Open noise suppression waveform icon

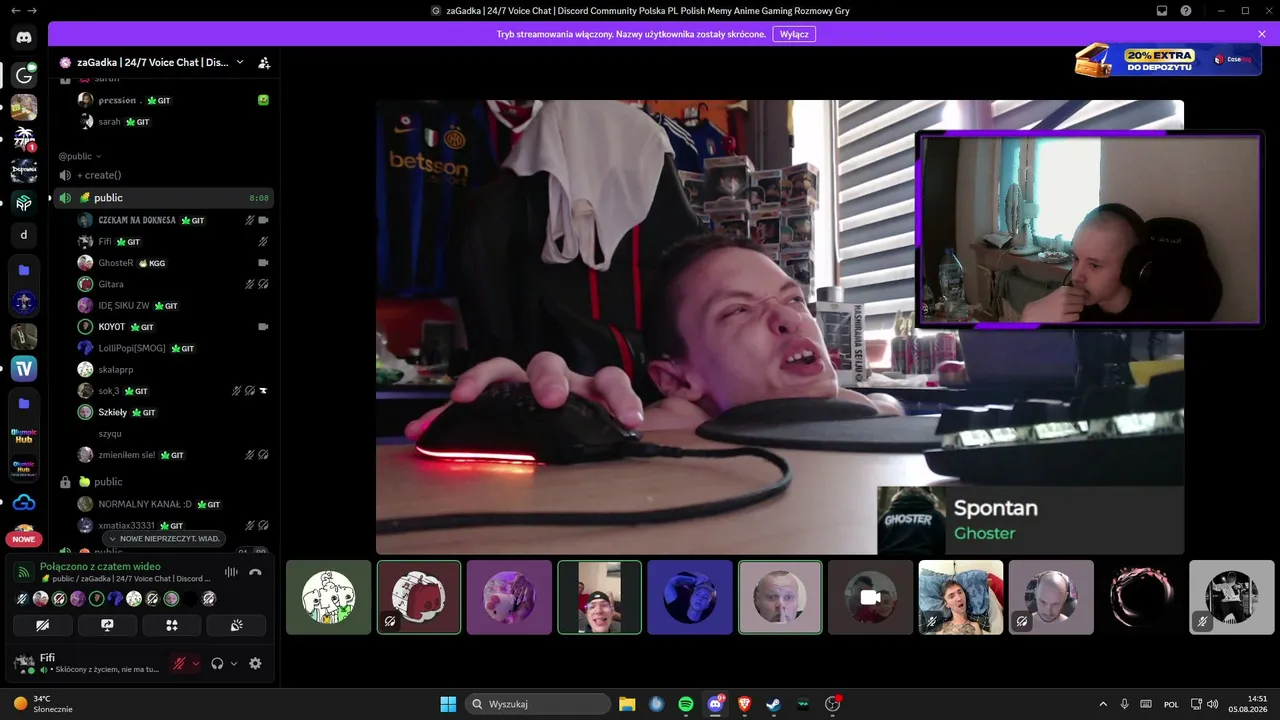231,572
